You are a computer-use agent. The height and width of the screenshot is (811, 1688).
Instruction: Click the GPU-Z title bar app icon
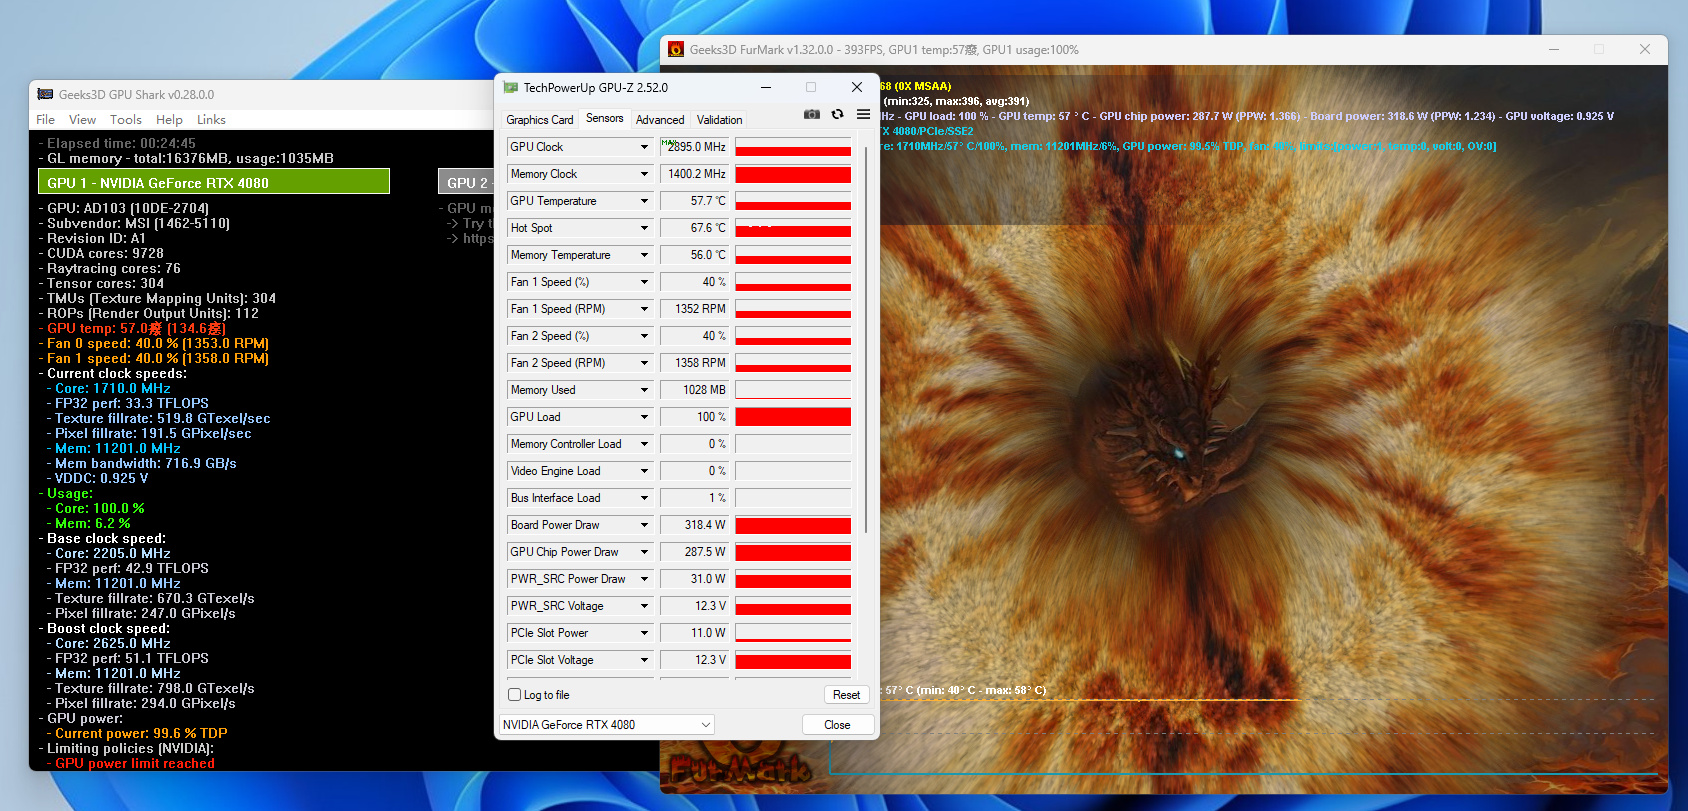(511, 88)
